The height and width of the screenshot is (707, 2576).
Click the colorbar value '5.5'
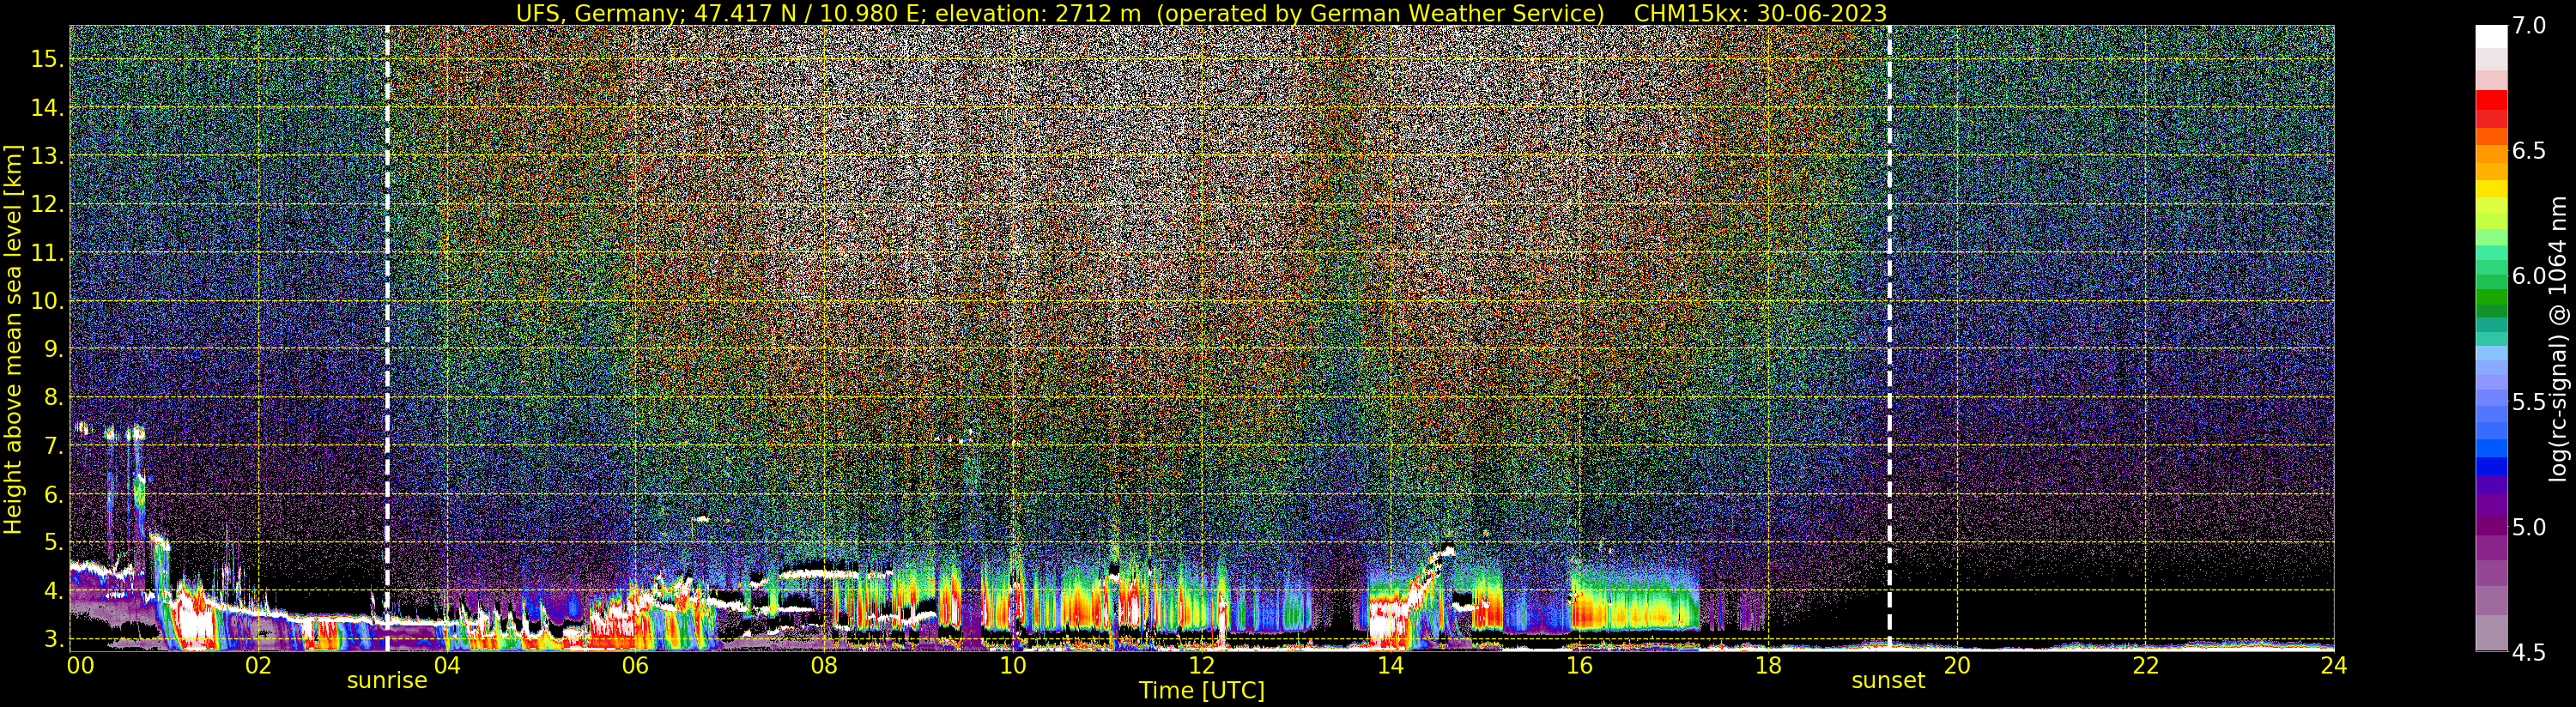point(2529,402)
